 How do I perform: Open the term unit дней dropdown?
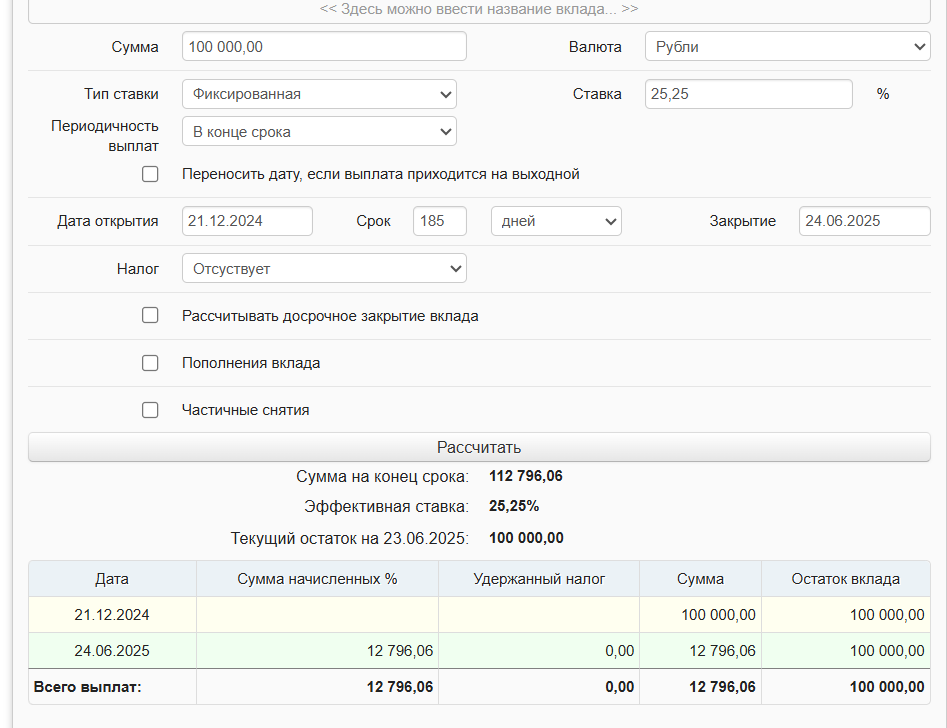point(556,221)
